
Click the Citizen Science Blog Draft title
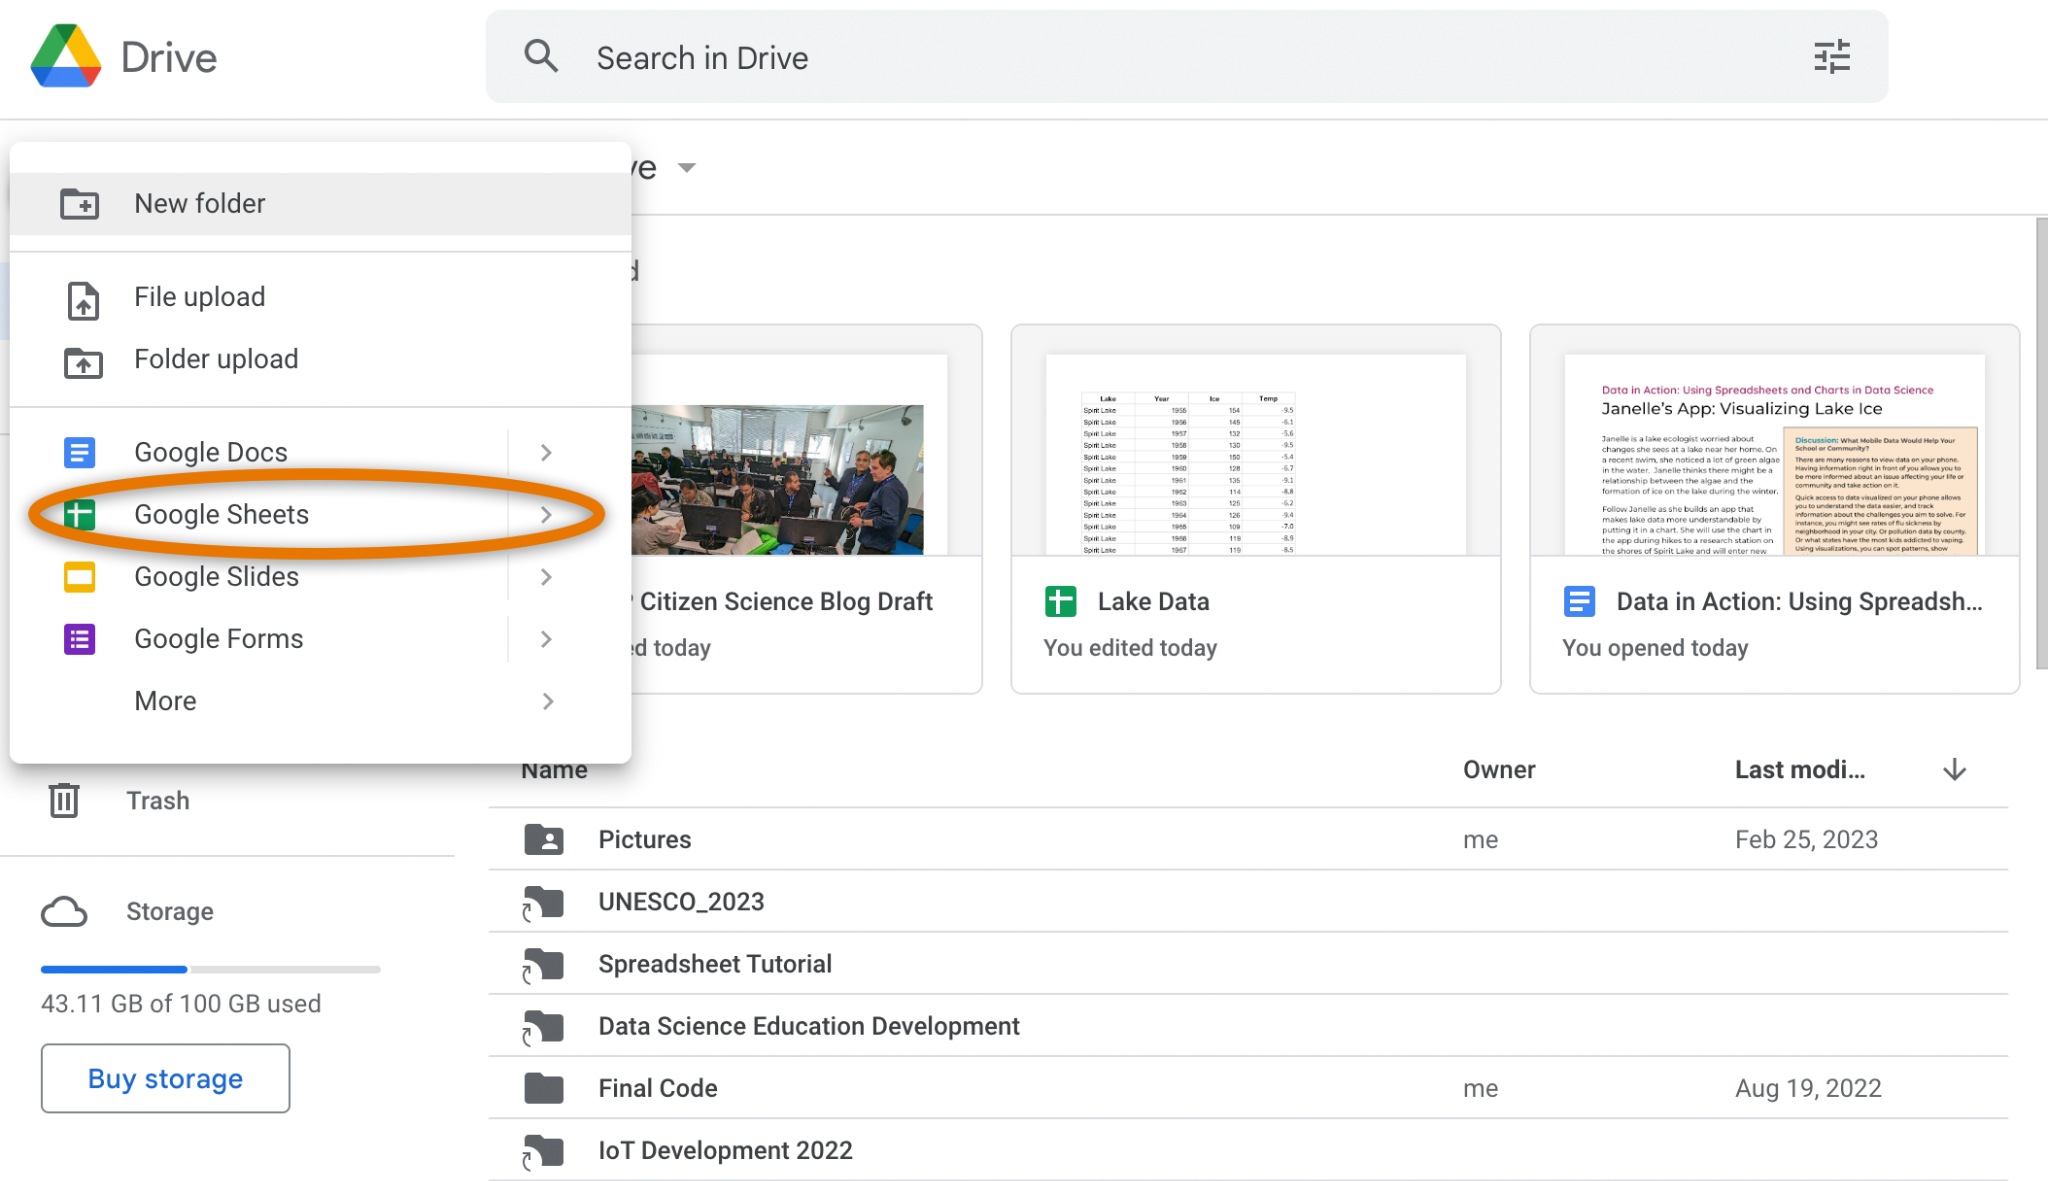(786, 601)
